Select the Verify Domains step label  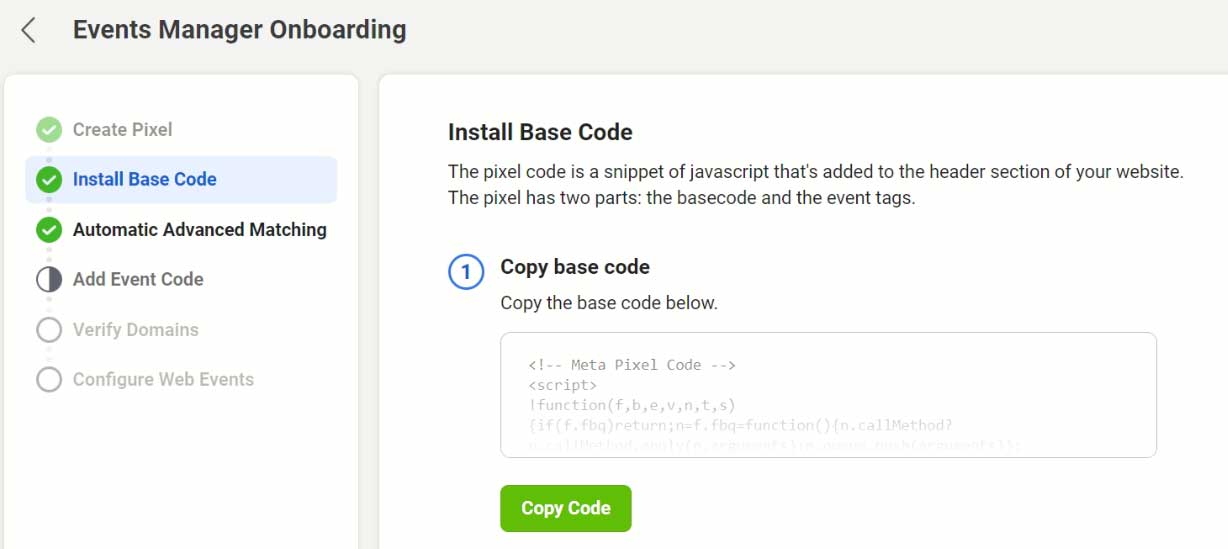tap(136, 330)
